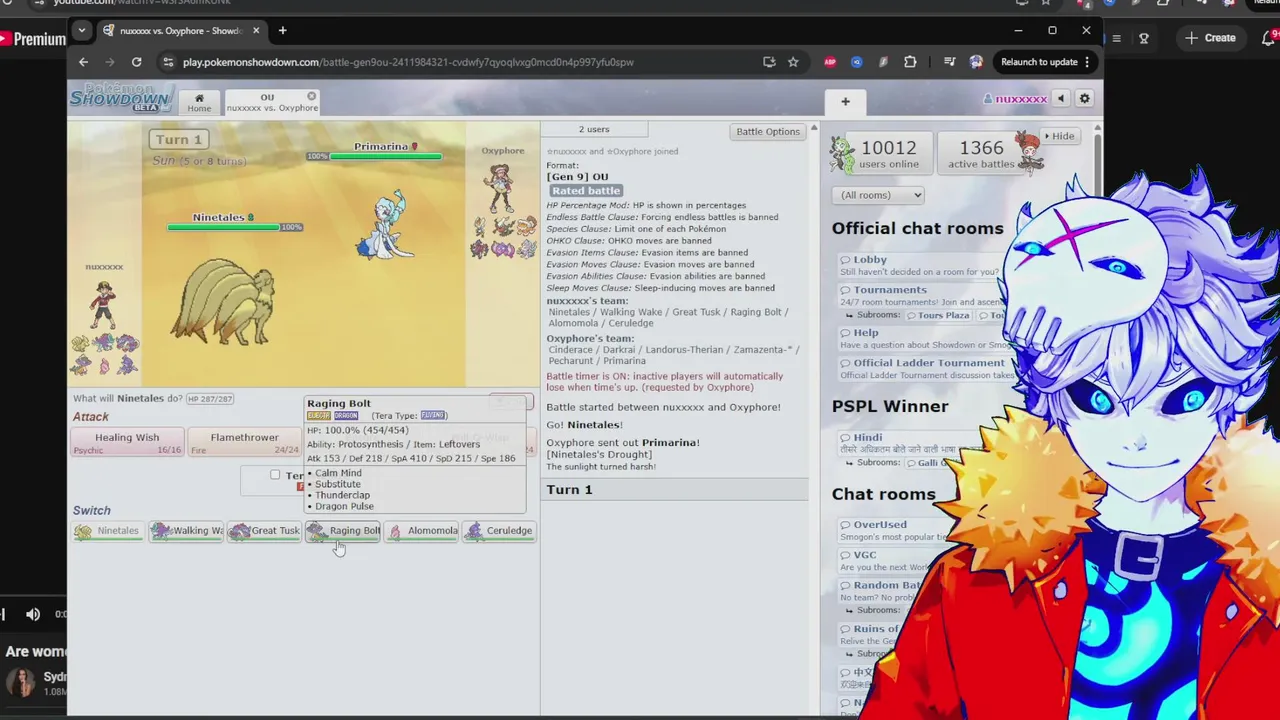Viewport: 1280px width, 720px height.
Task: Open a new browser tab
Action: coord(282,31)
